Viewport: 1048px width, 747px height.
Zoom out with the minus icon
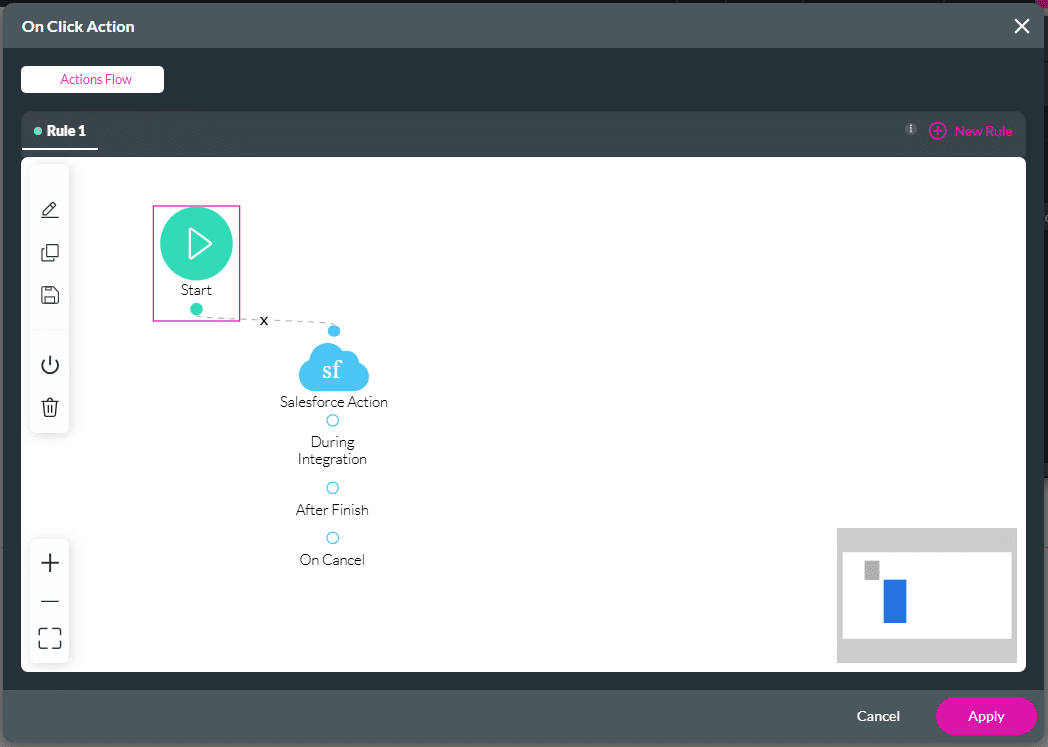point(50,601)
